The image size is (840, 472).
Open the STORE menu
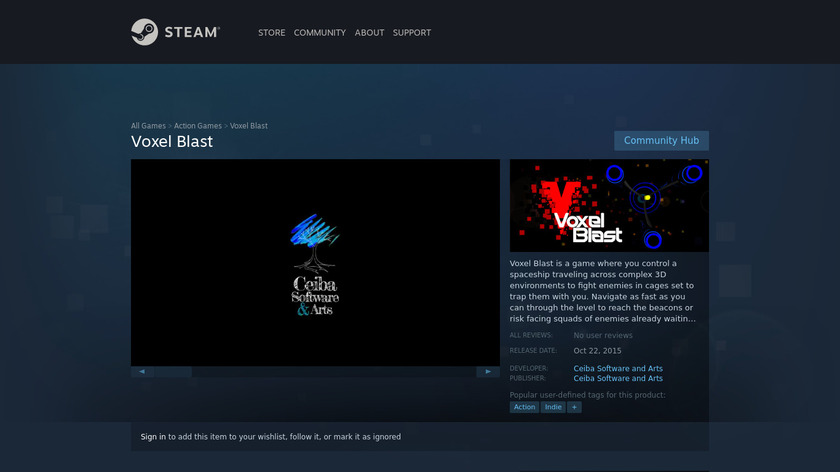272,33
